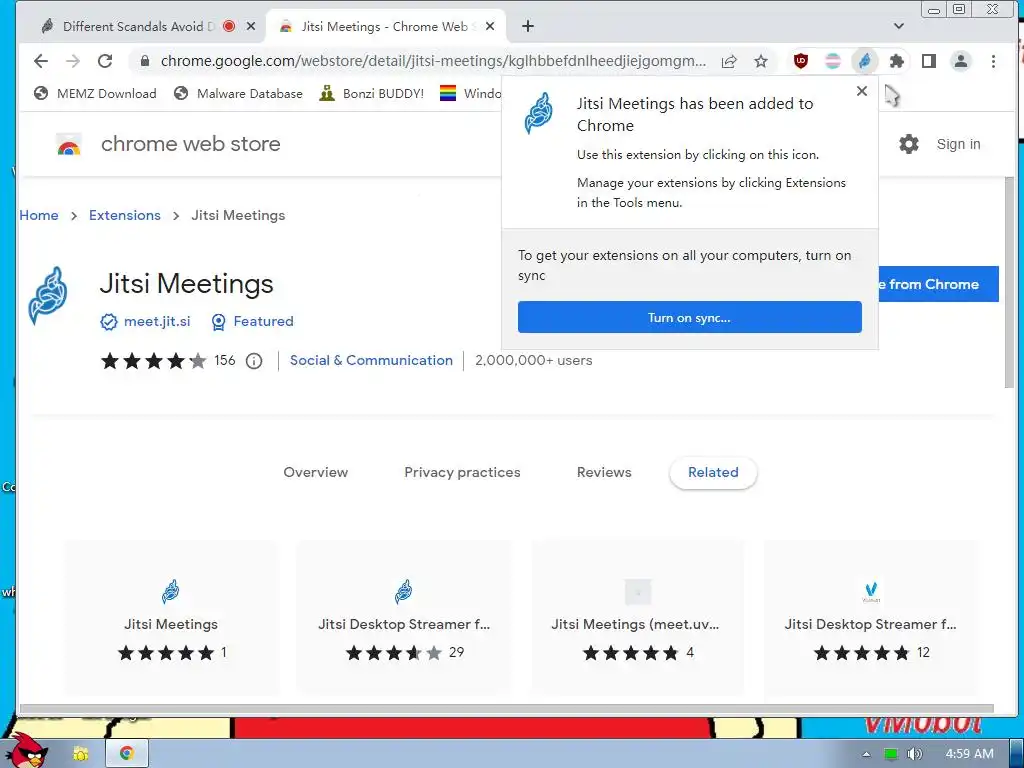Click the 4:59 AM taskbar clock
The image size is (1024, 768).
969,754
